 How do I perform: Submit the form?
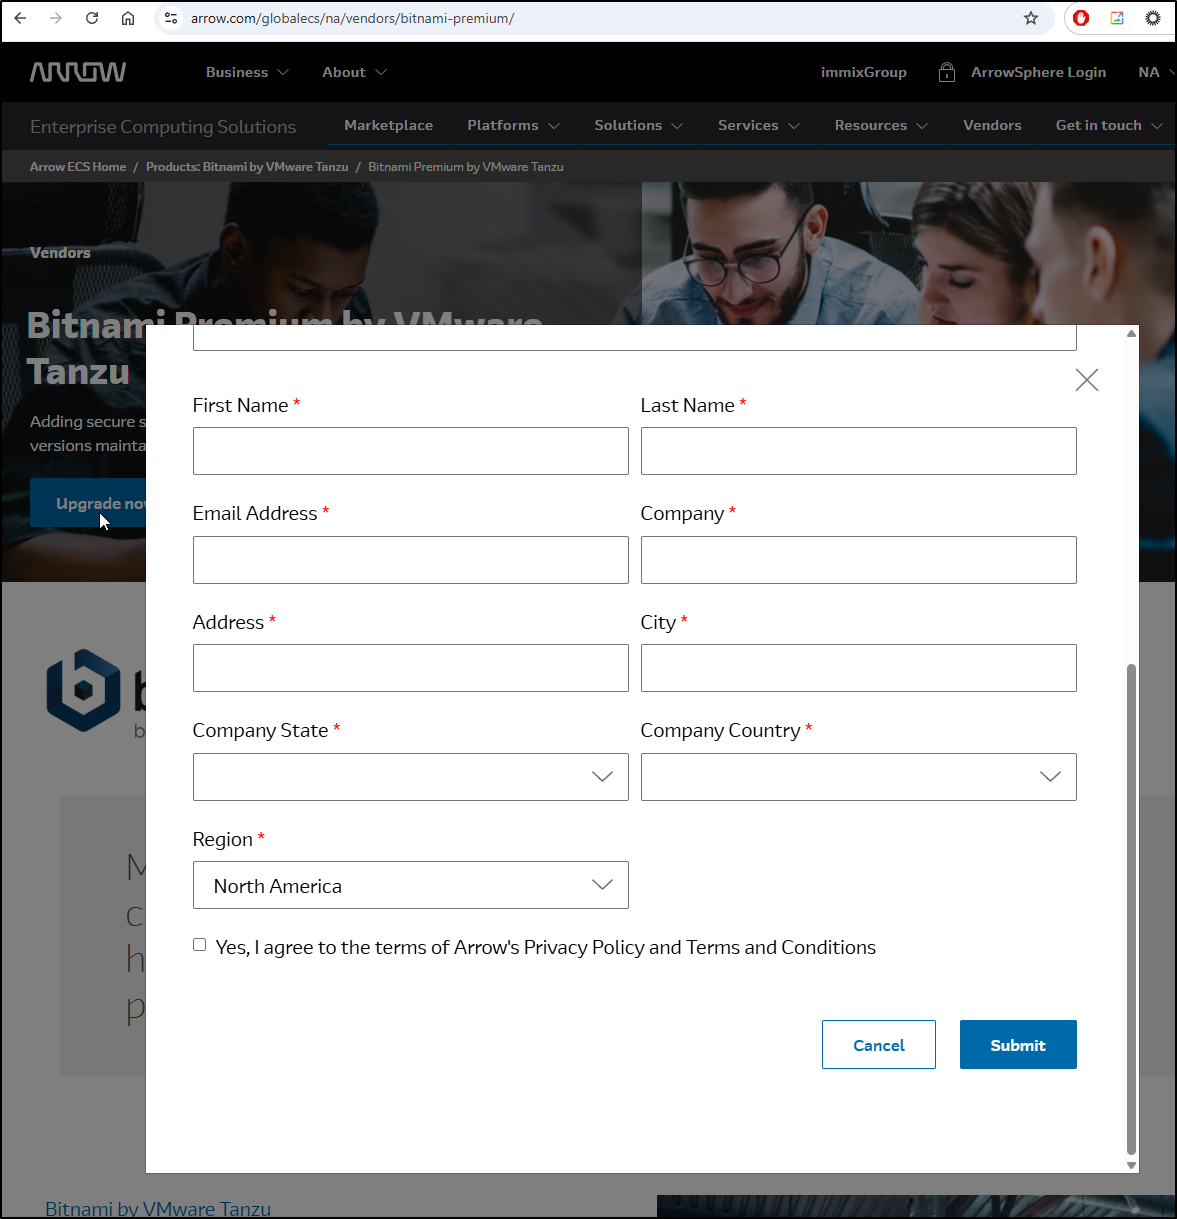[1018, 1045]
